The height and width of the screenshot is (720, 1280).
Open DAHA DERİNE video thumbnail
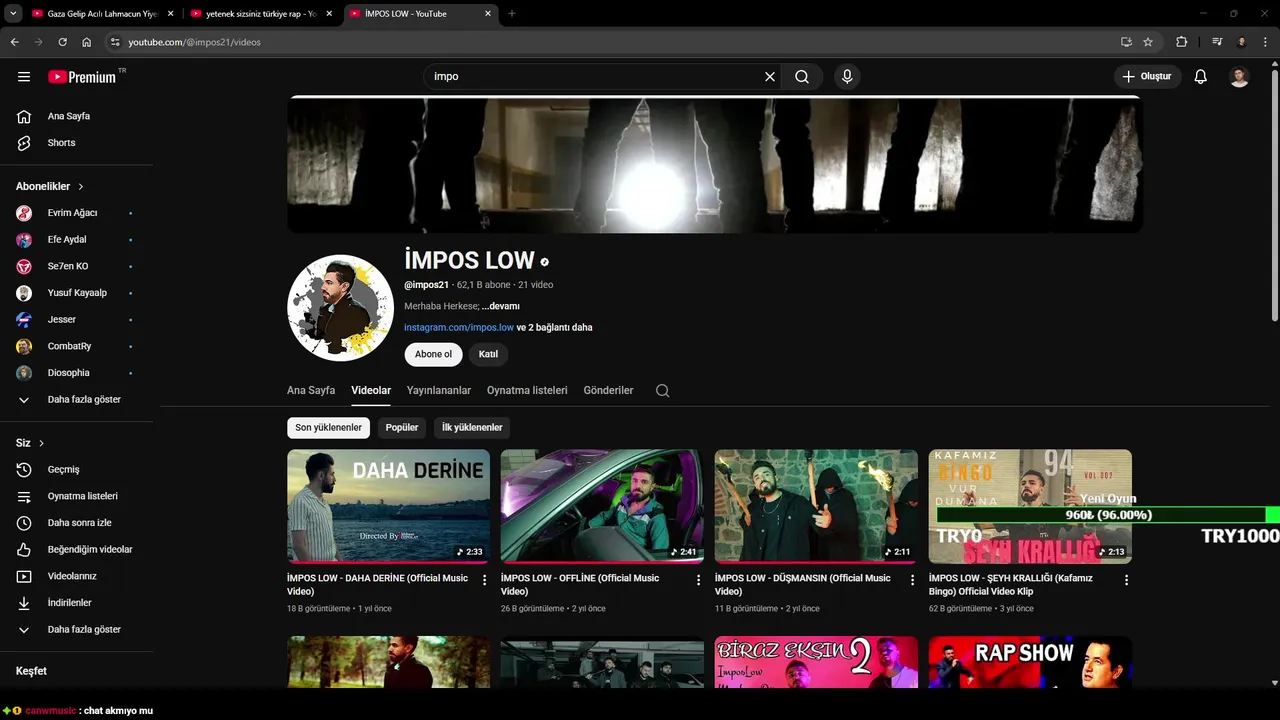[x=388, y=506]
